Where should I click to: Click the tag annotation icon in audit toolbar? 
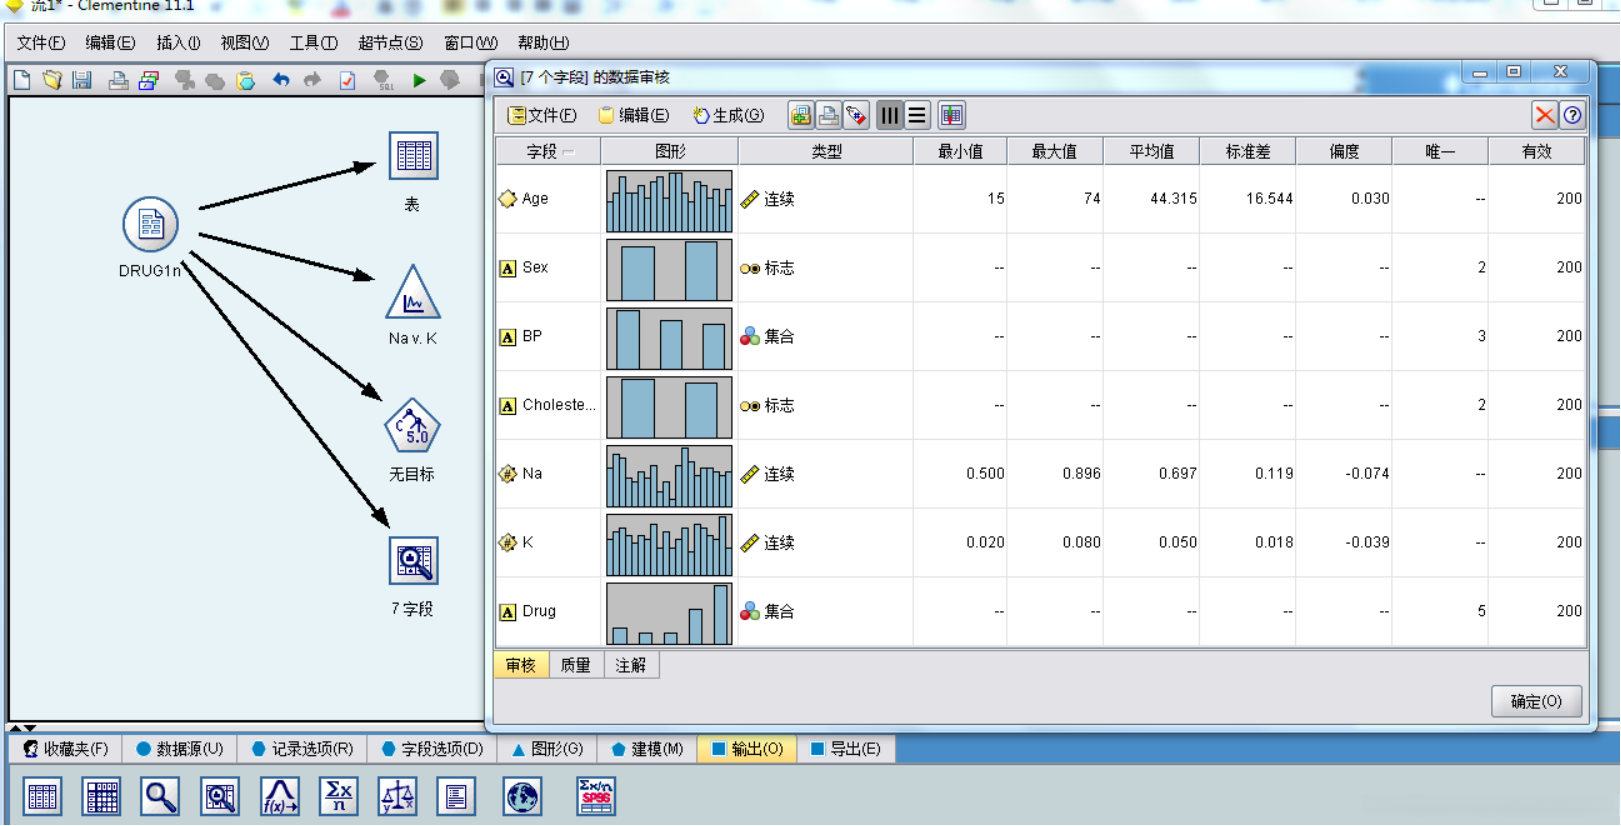tap(856, 116)
